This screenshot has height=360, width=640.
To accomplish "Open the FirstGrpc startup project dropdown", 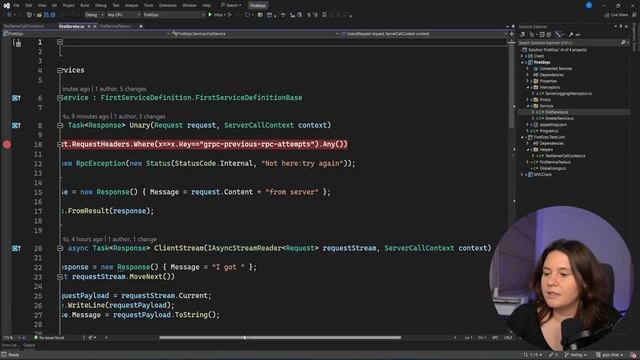I will coord(174,15).
